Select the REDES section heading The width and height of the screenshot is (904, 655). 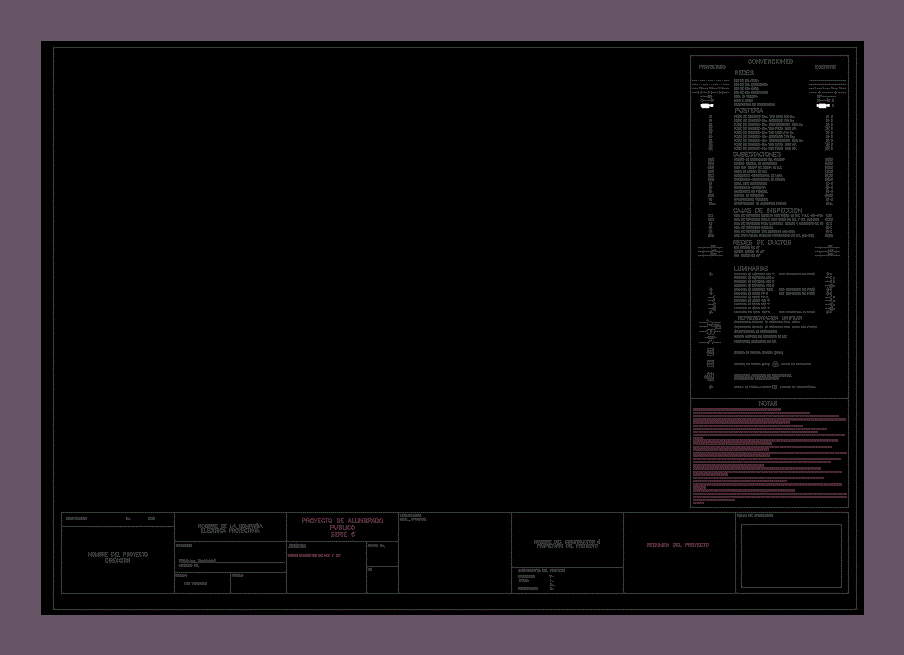(x=744, y=73)
